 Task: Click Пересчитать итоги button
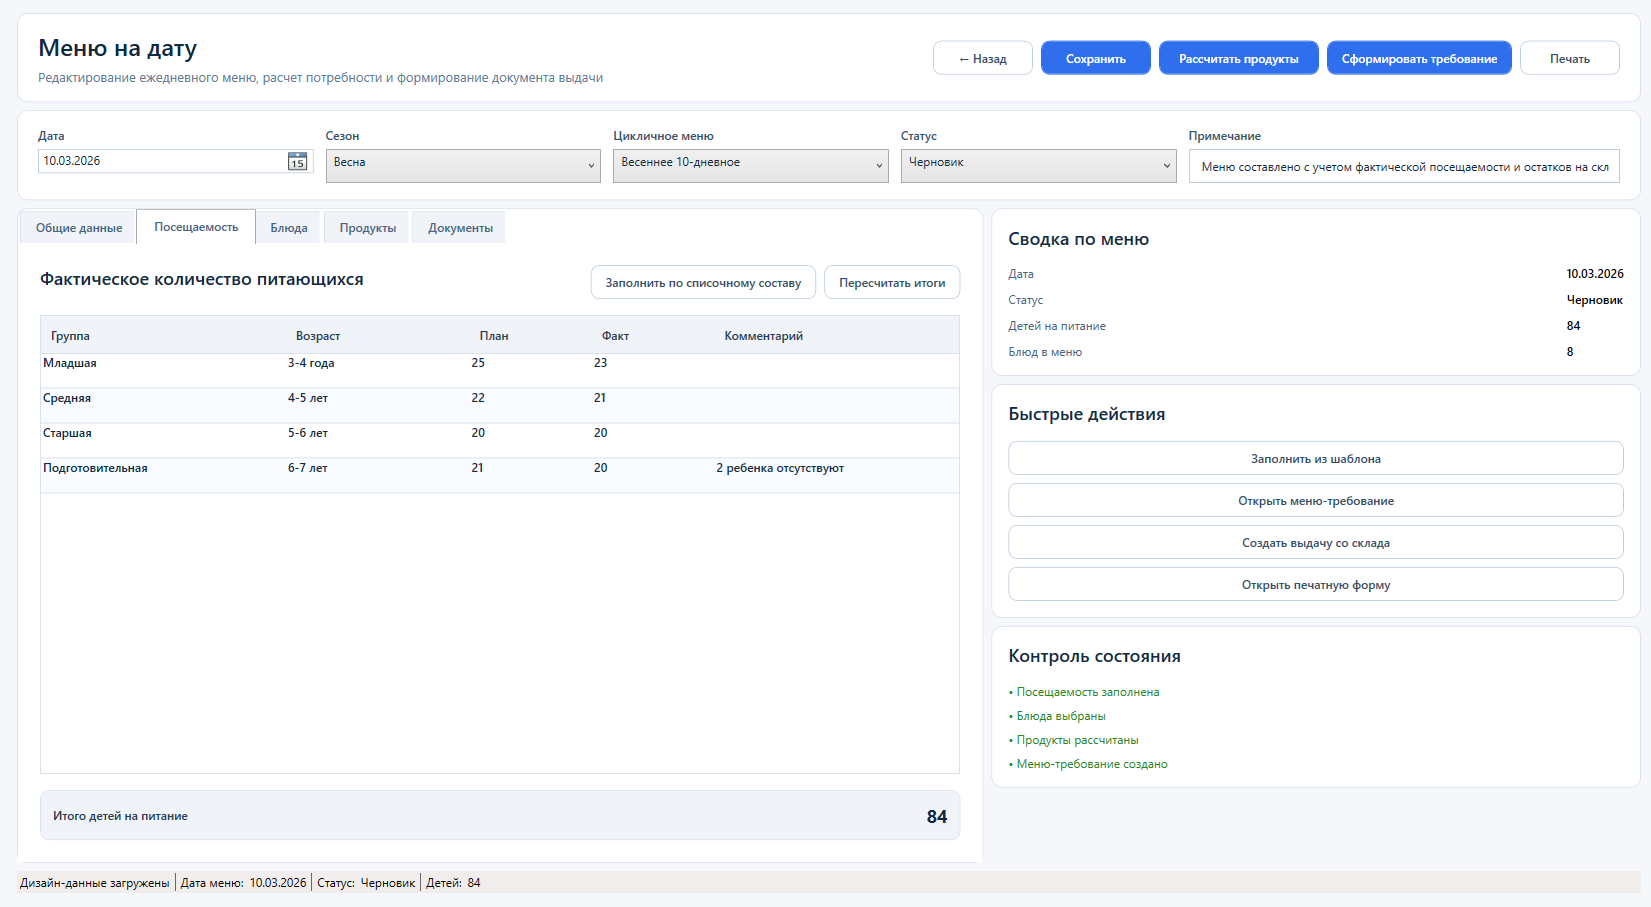[x=891, y=283]
